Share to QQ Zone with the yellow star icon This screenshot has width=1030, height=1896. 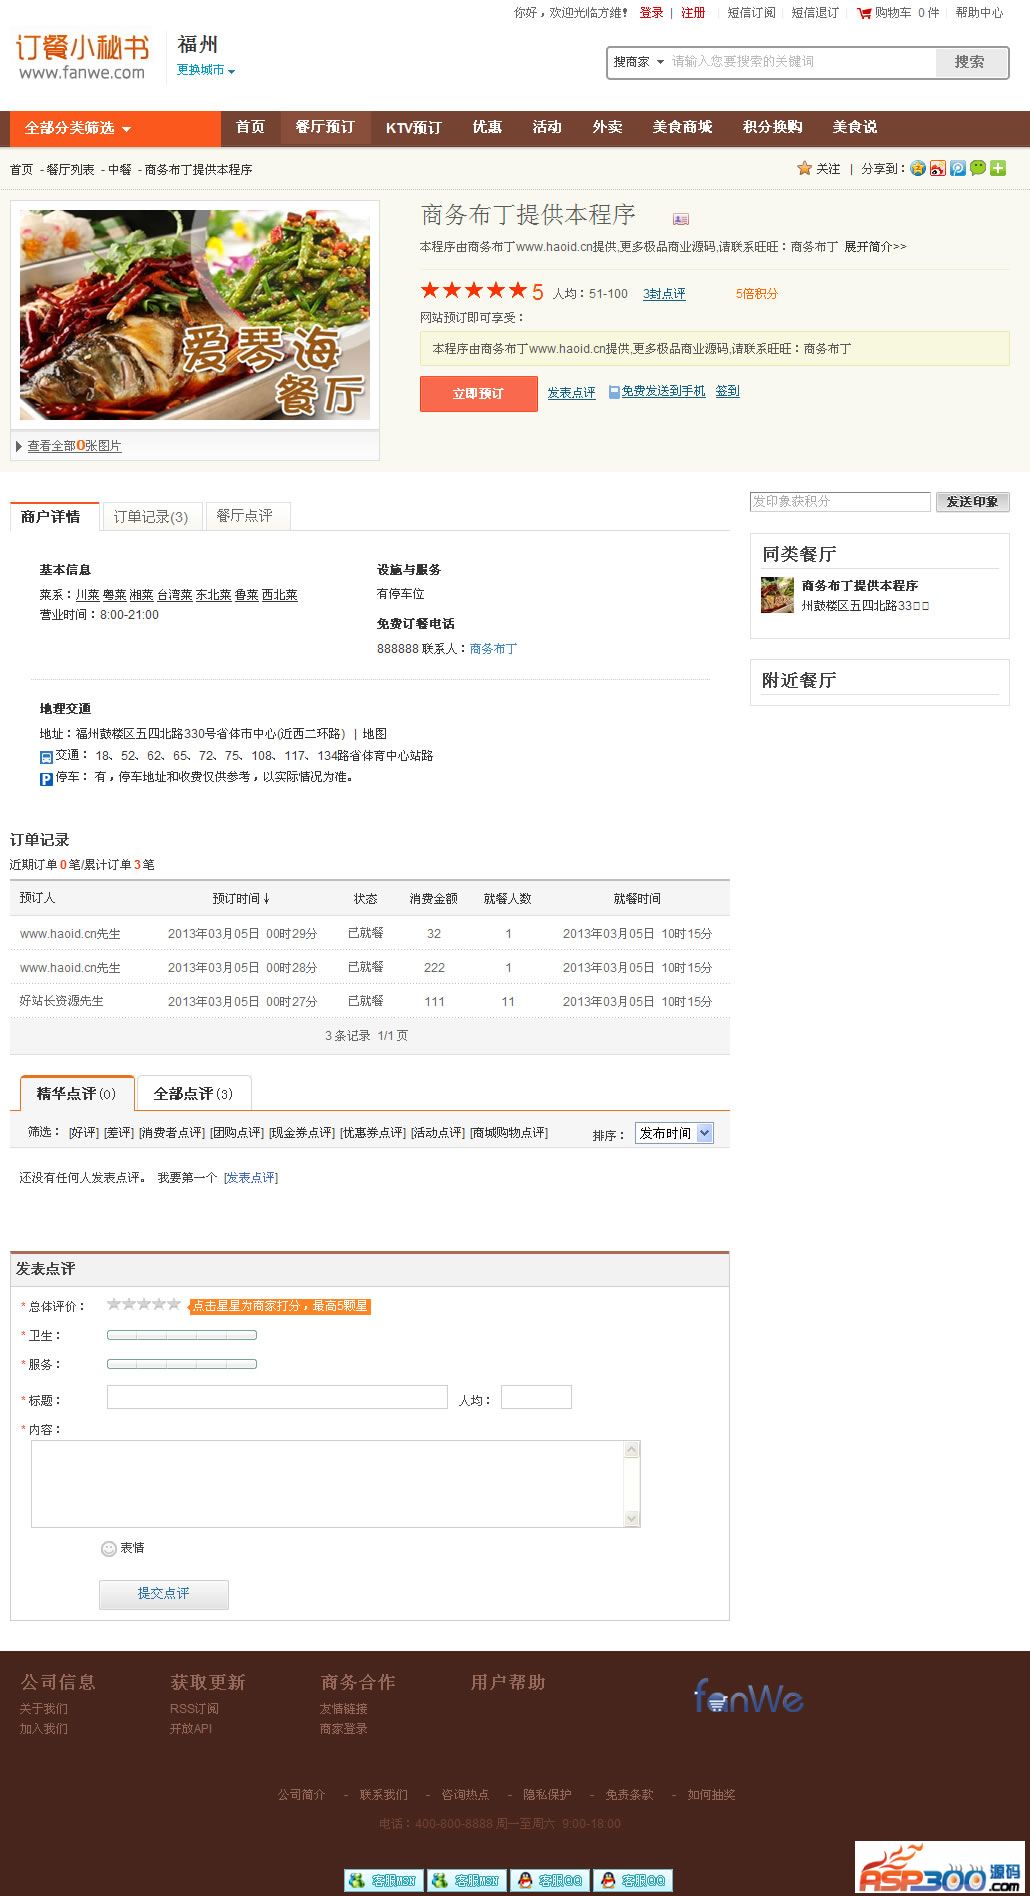point(918,168)
